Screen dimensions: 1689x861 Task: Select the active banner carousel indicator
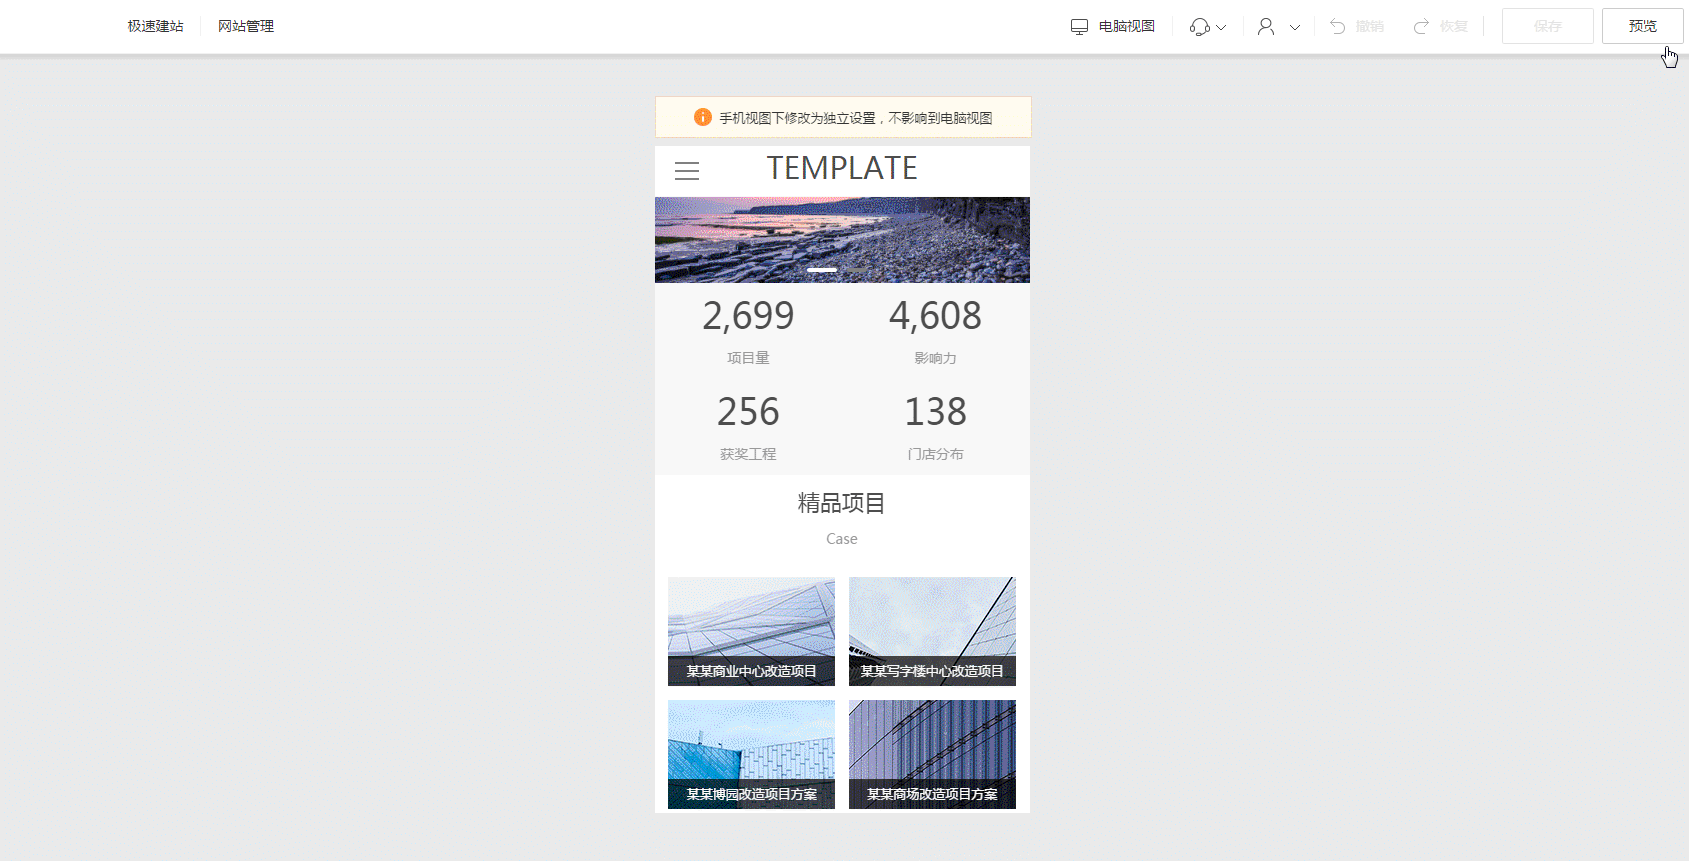pos(822,270)
